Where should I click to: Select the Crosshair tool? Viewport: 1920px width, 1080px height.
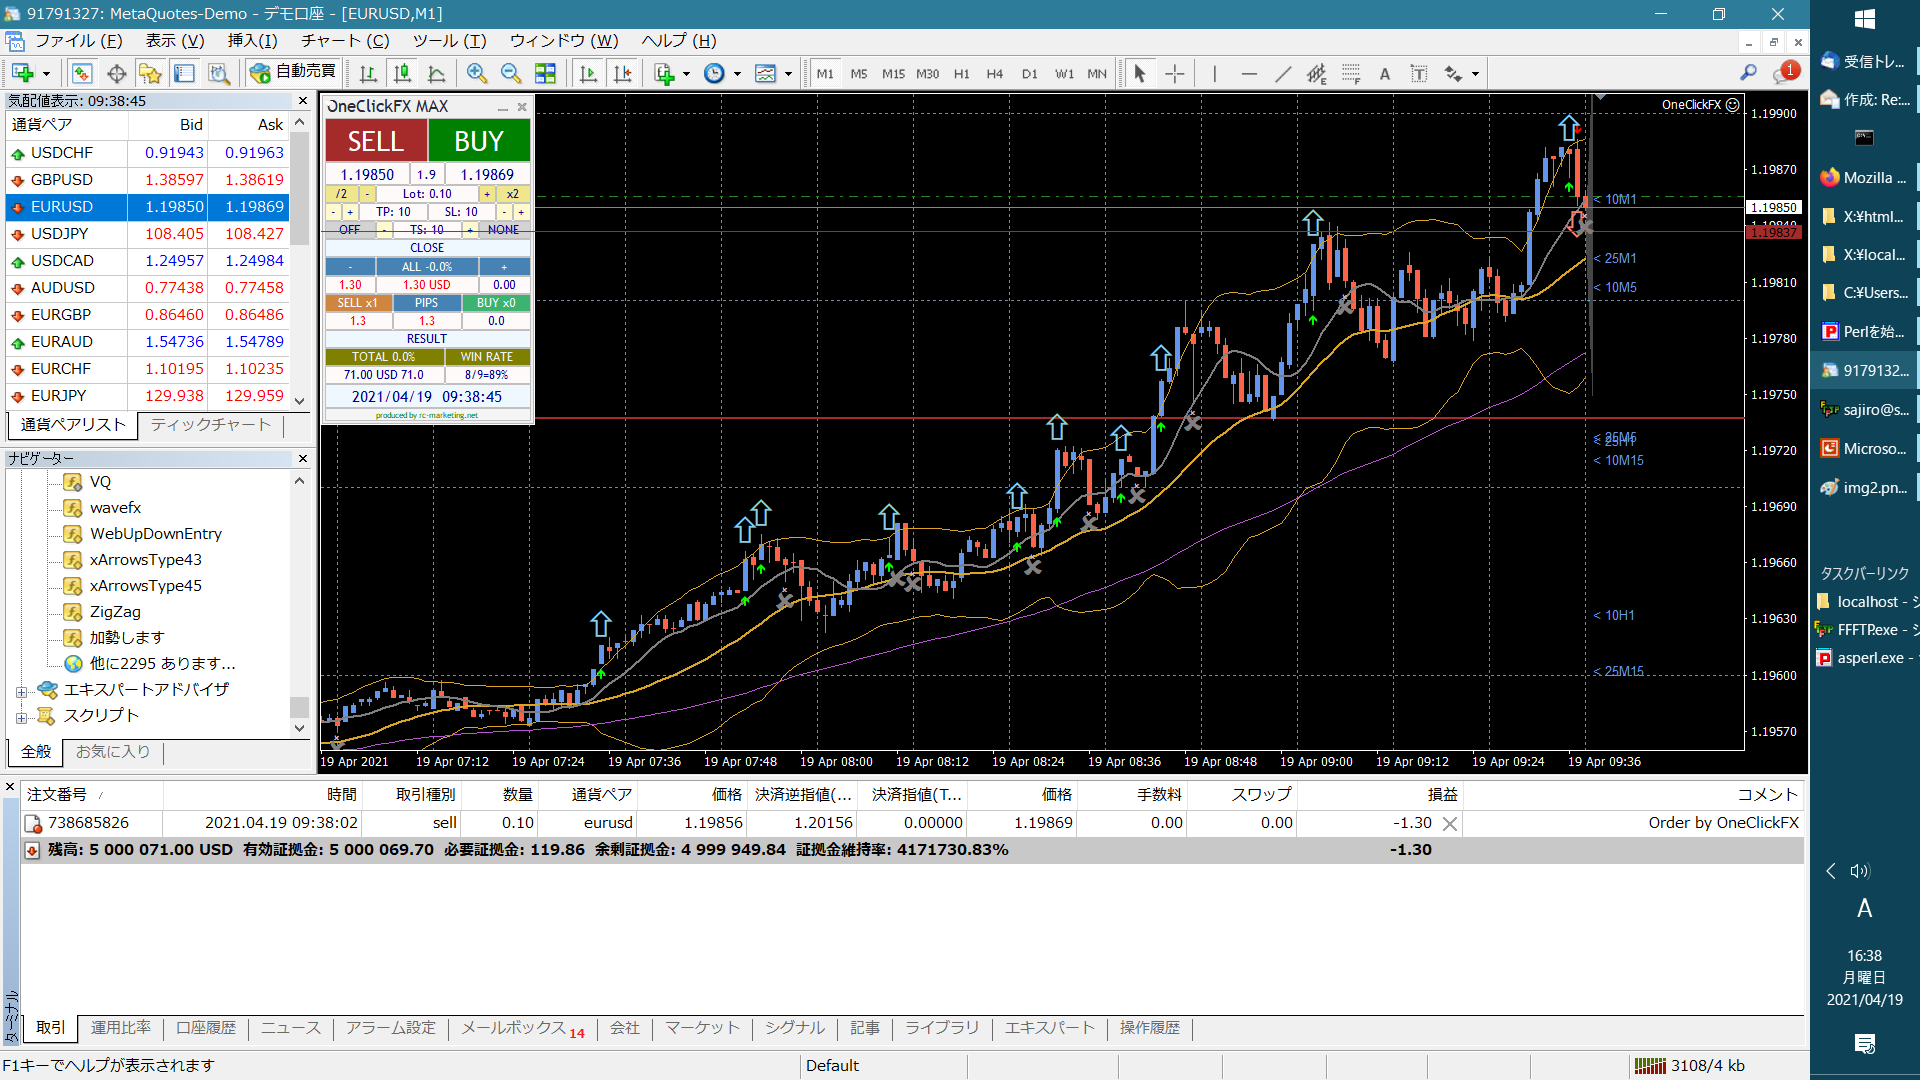[x=1174, y=73]
